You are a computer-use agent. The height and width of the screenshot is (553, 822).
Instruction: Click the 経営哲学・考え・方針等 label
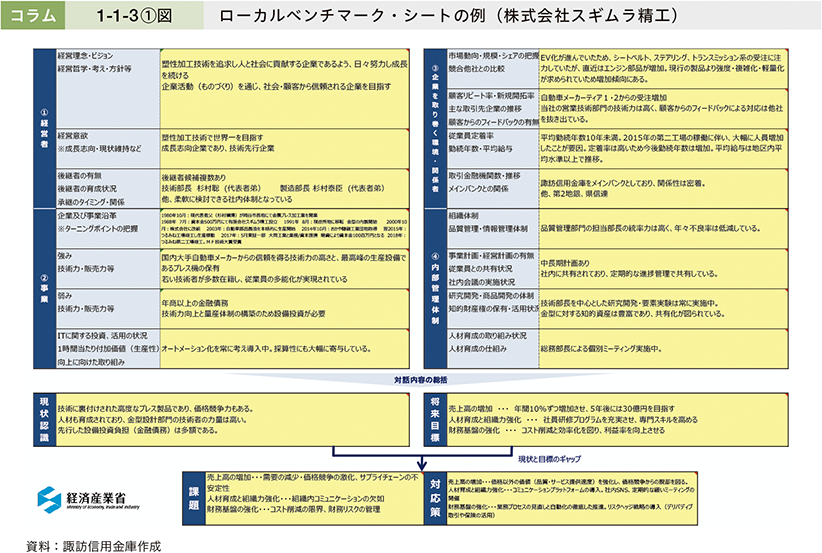(94, 69)
